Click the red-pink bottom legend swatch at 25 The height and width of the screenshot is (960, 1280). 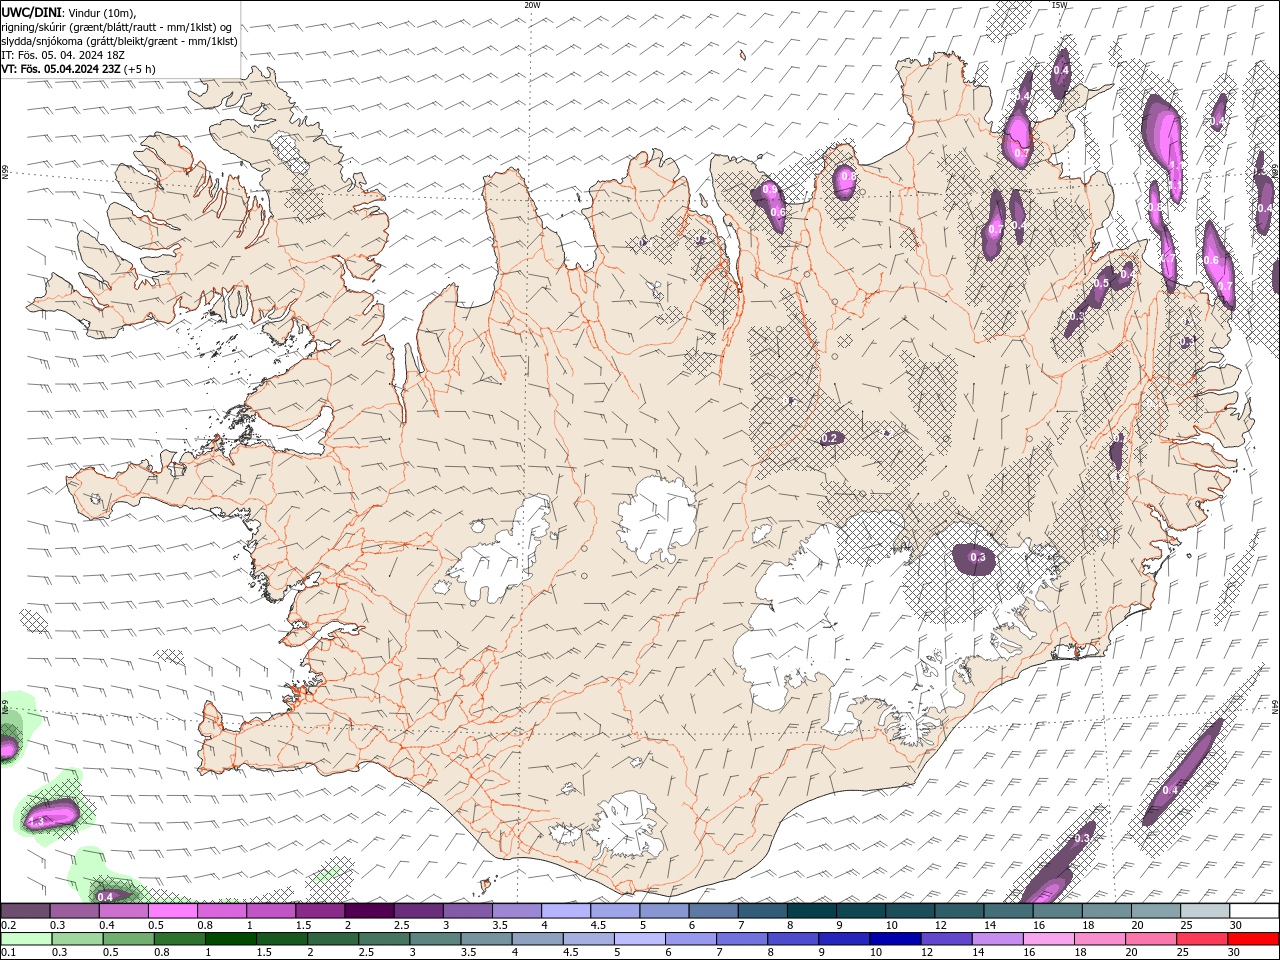1201,939
